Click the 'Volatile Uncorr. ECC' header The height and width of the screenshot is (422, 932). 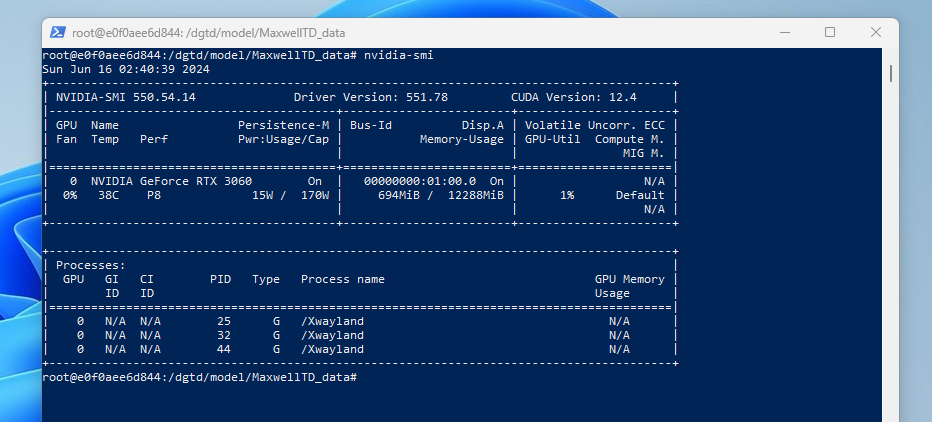pyautogui.click(x=595, y=125)
